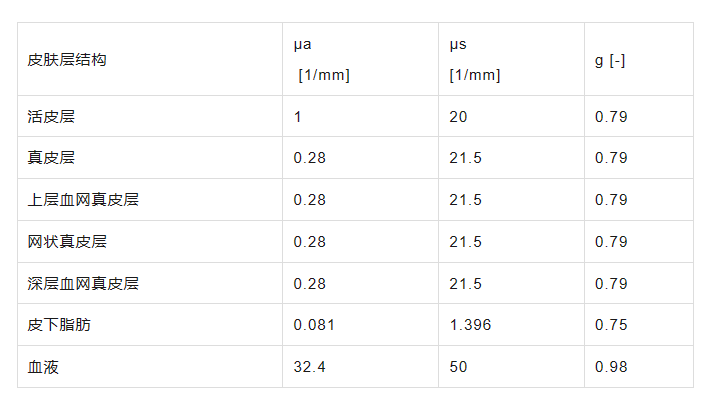Select the μs [1/mm] column header
Image resolution: width=709 pixels, height=413 pixels.
point(474,60)
